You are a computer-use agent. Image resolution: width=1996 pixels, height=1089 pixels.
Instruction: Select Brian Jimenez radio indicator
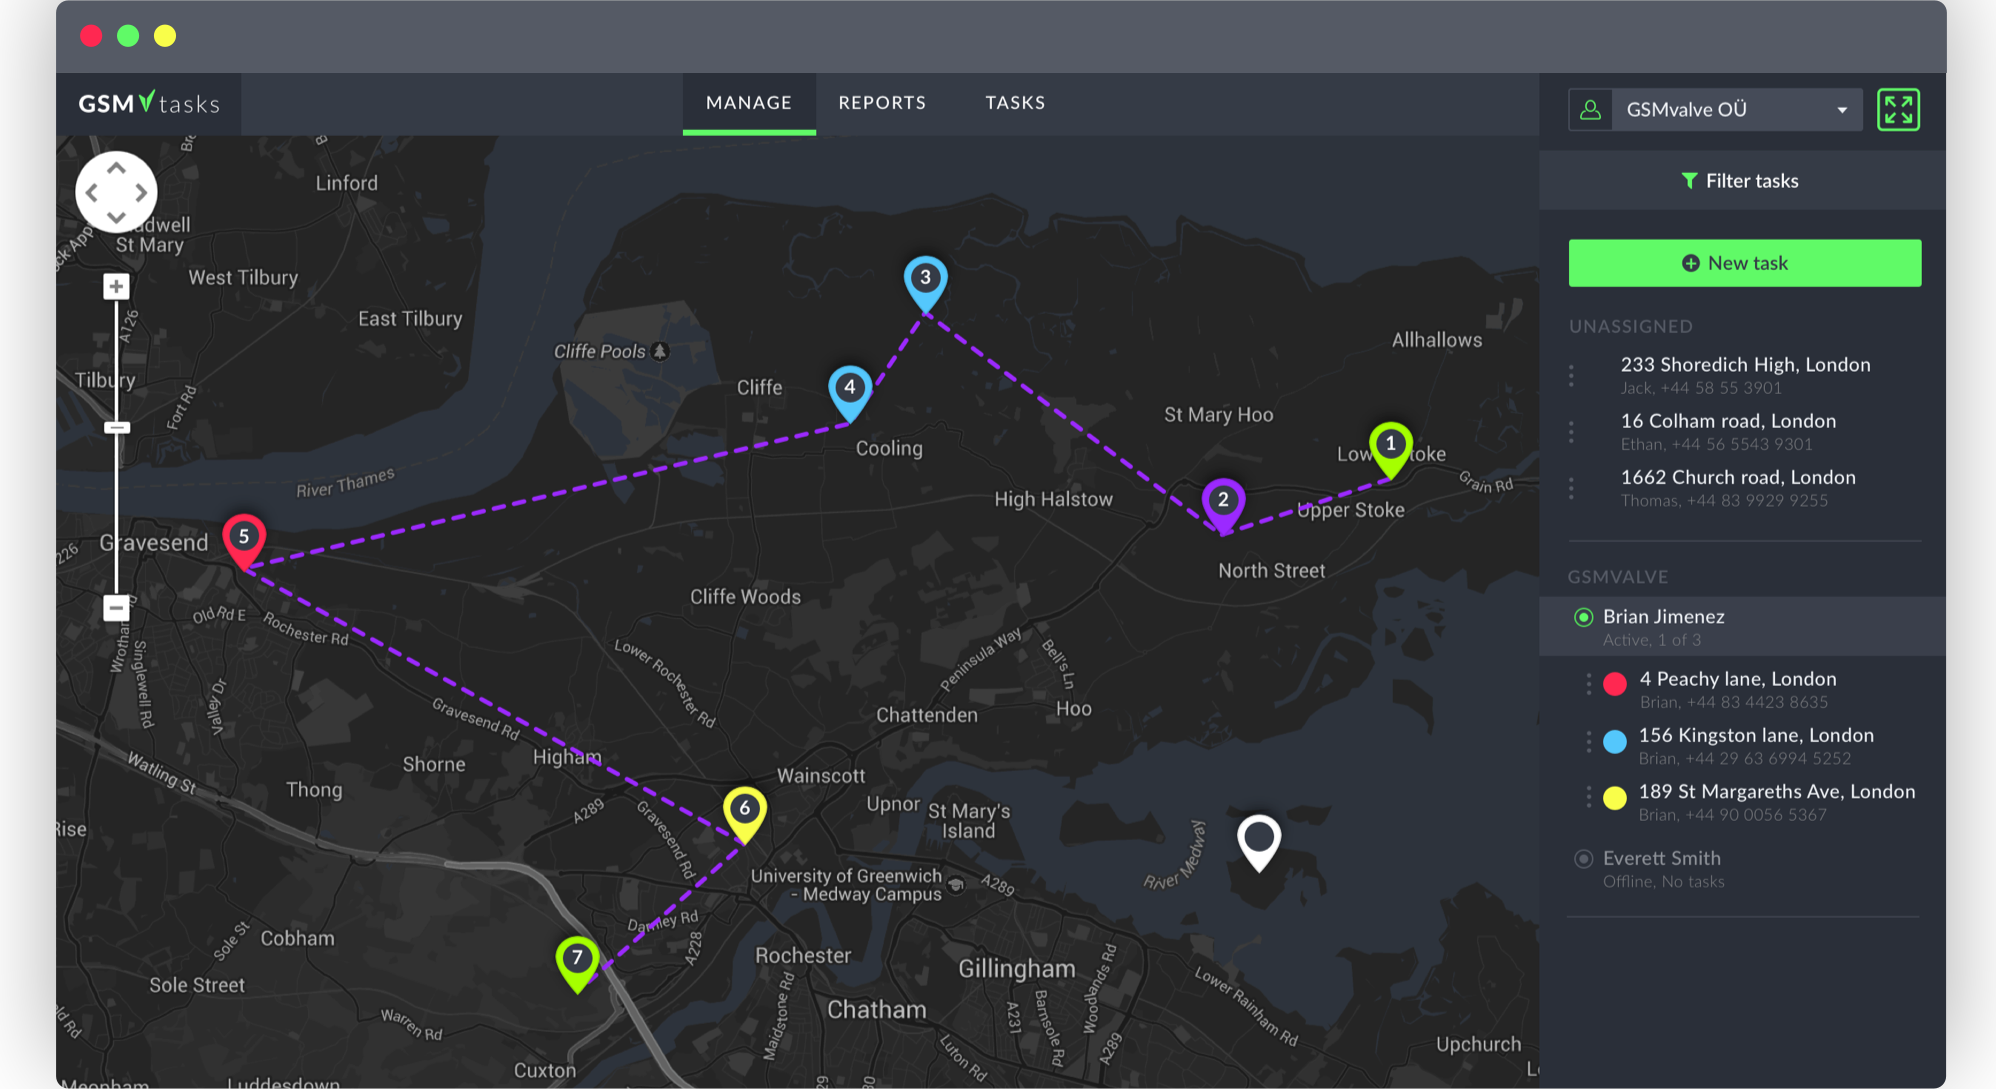(1583, 617)
